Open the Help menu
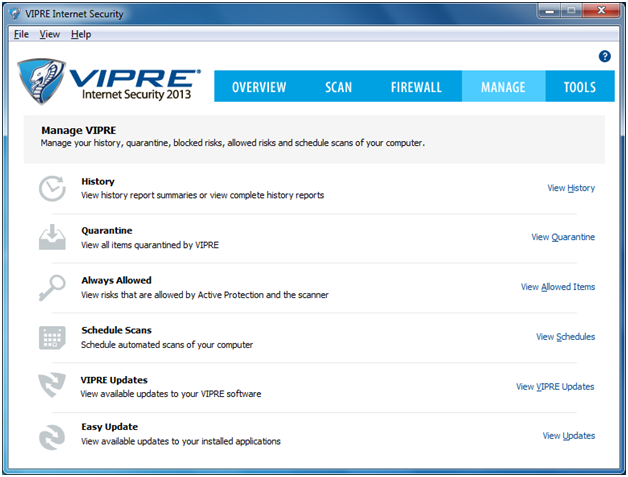This screenshot has height=477, width=628. [x=81, y=34]
